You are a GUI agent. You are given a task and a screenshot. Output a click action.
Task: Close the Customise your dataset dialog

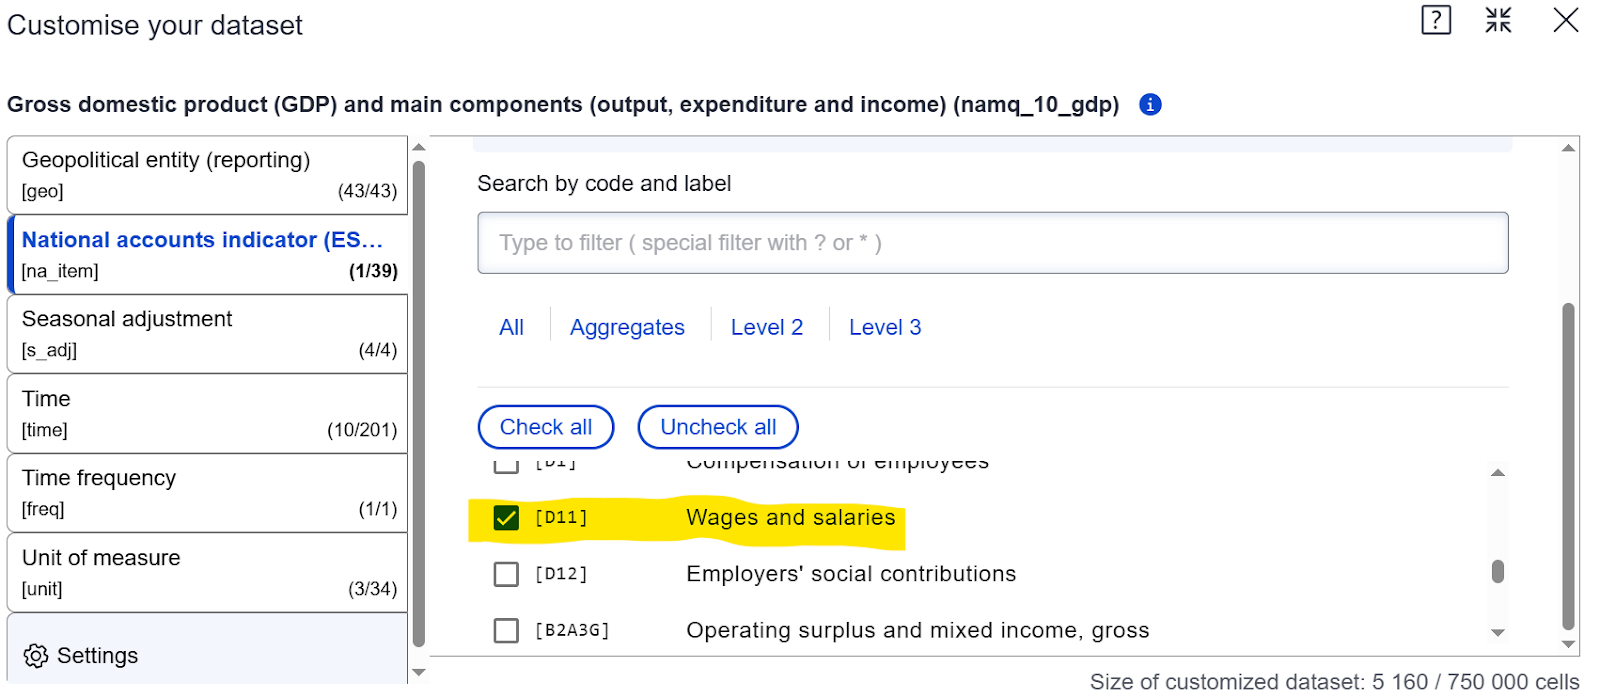point(1565,20)
